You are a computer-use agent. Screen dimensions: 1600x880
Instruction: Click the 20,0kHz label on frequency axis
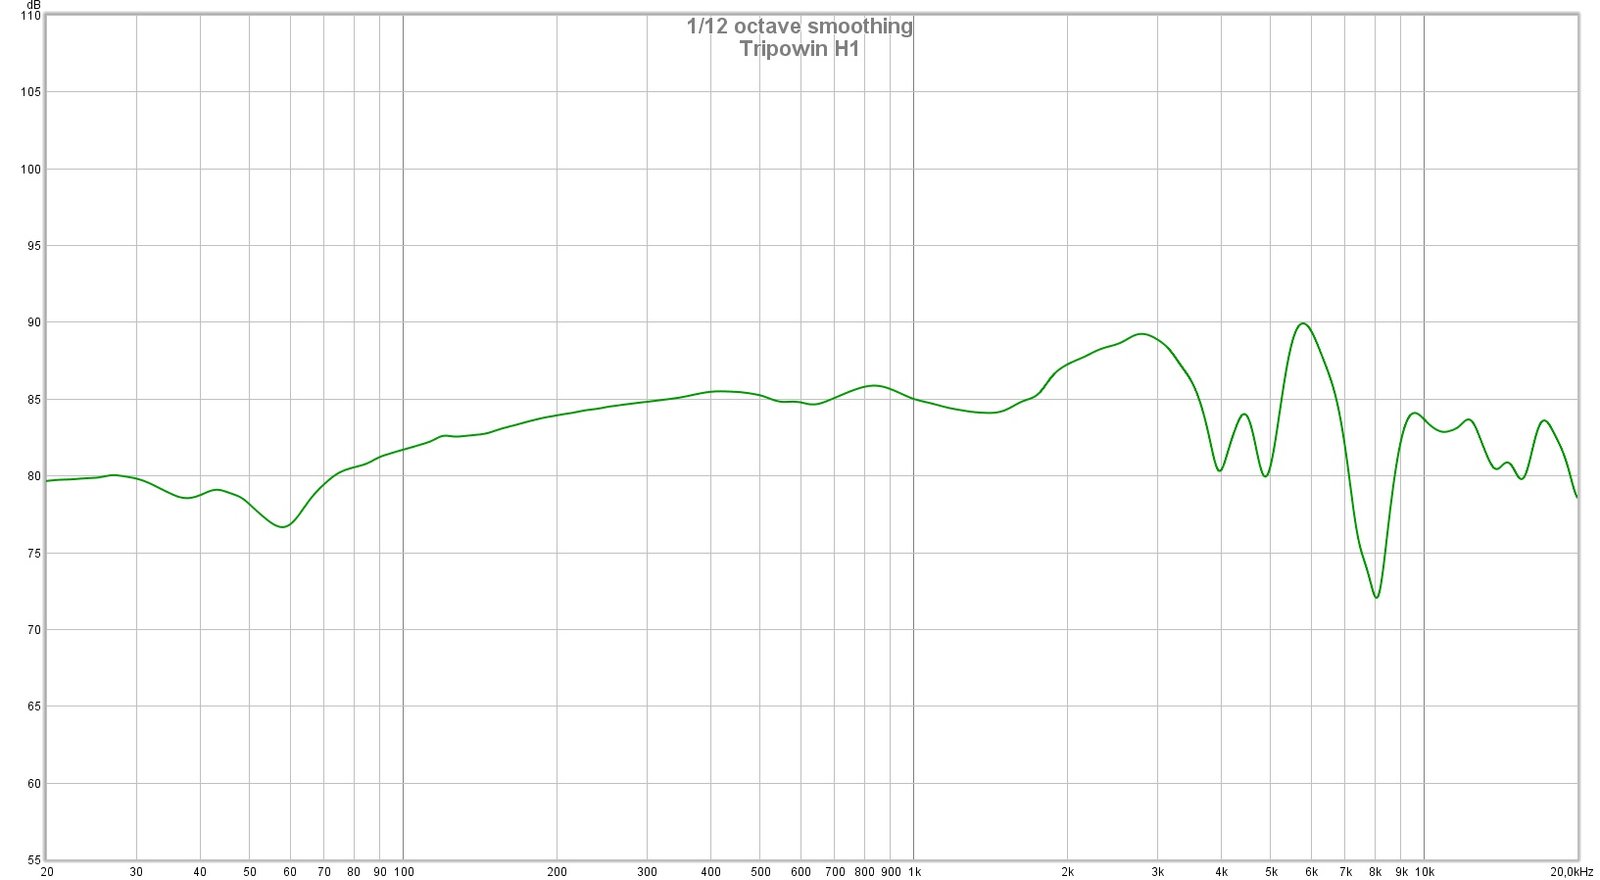point(1571,872)
